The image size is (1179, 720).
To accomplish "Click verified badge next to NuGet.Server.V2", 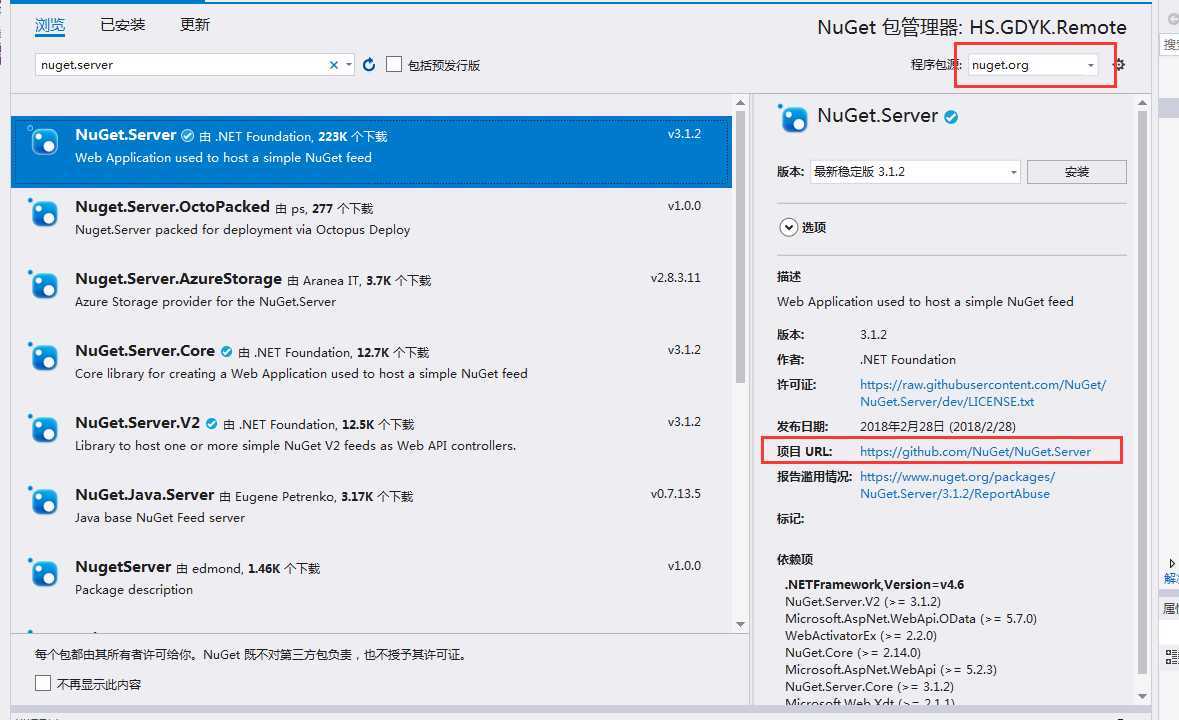I will tap(211, 423).
